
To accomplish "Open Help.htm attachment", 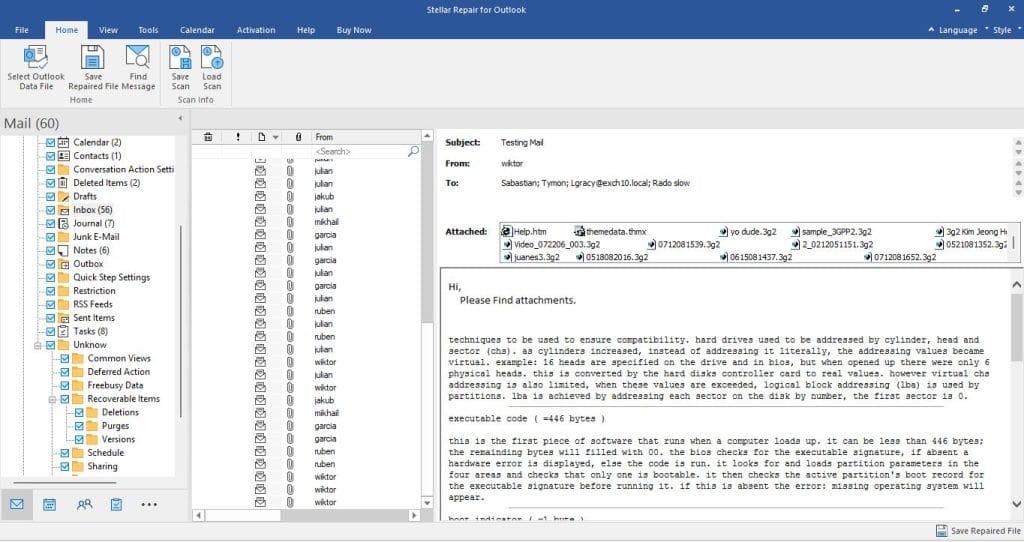I will [x=524, y=231].
